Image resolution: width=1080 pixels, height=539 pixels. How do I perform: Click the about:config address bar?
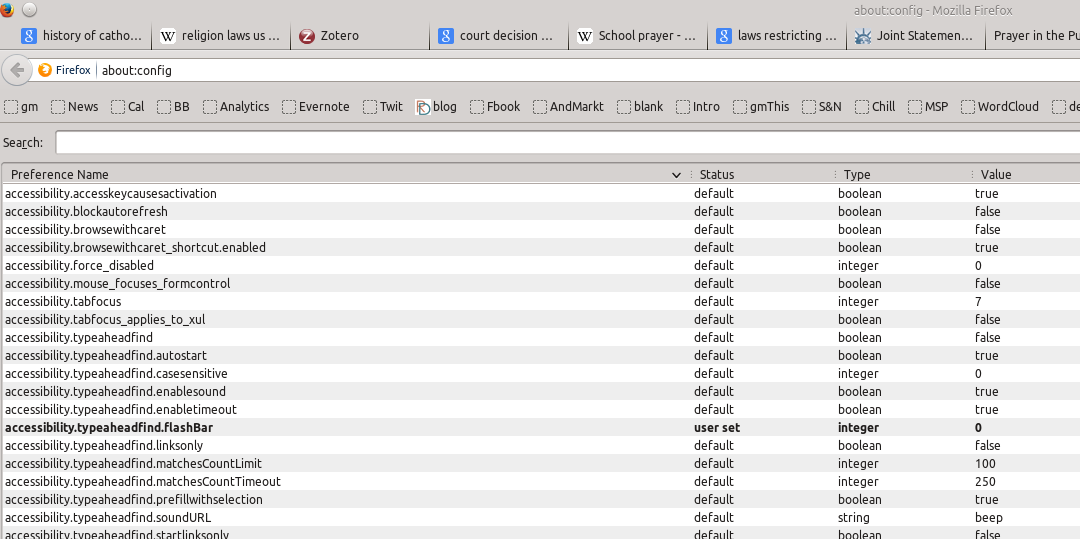click(x=589, y=70)
